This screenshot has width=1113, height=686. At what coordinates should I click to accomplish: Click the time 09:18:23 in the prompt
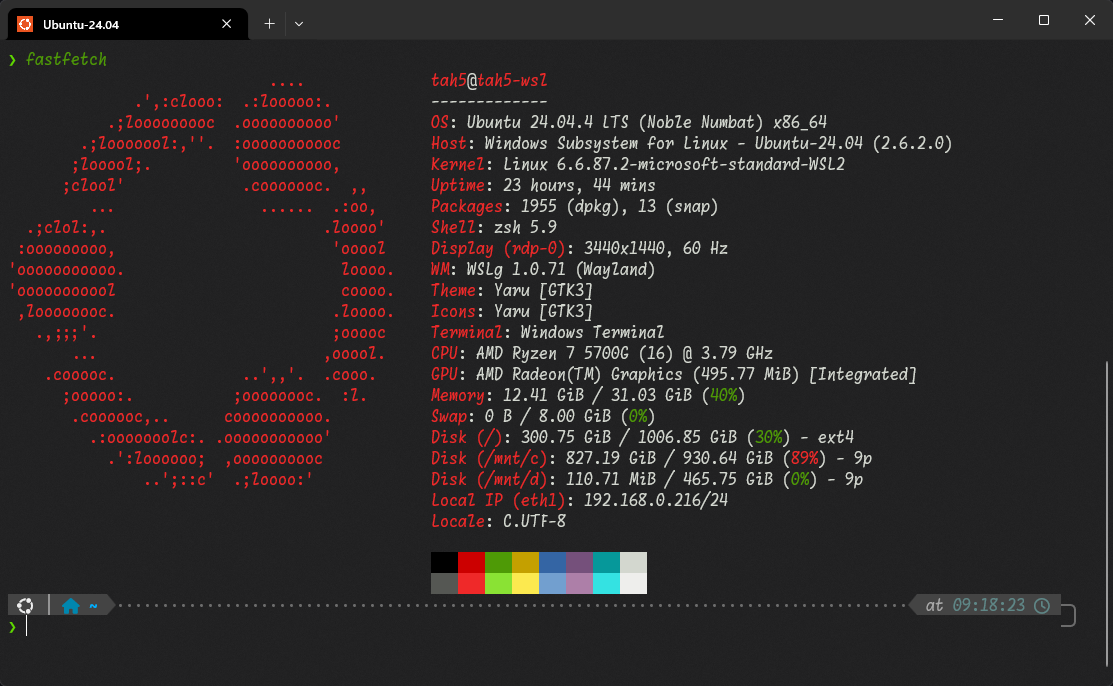(988, 605)
